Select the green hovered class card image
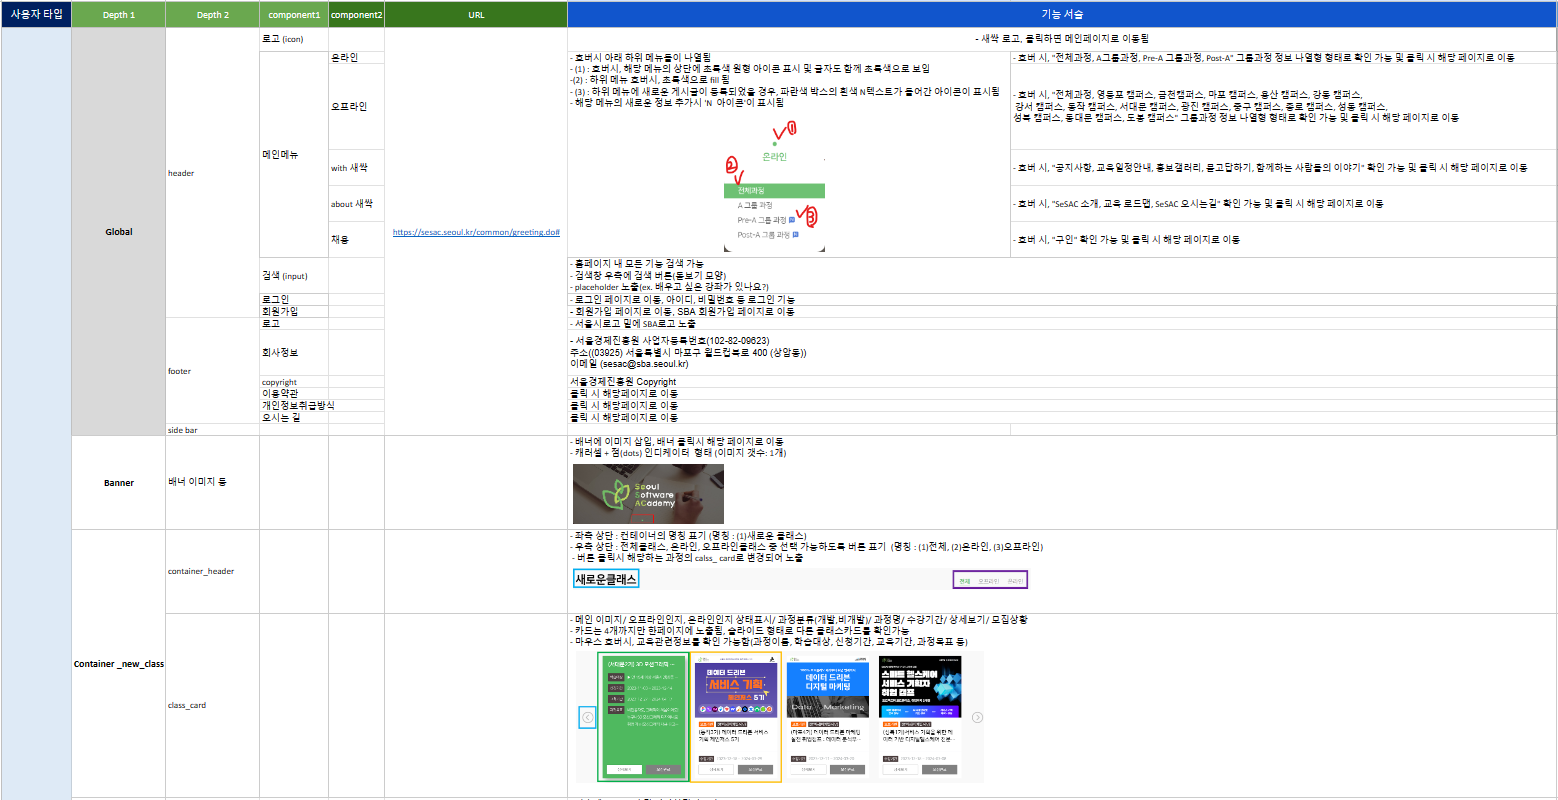The height and width of the screenshot is (800, 1558). (x=642, y=716)
